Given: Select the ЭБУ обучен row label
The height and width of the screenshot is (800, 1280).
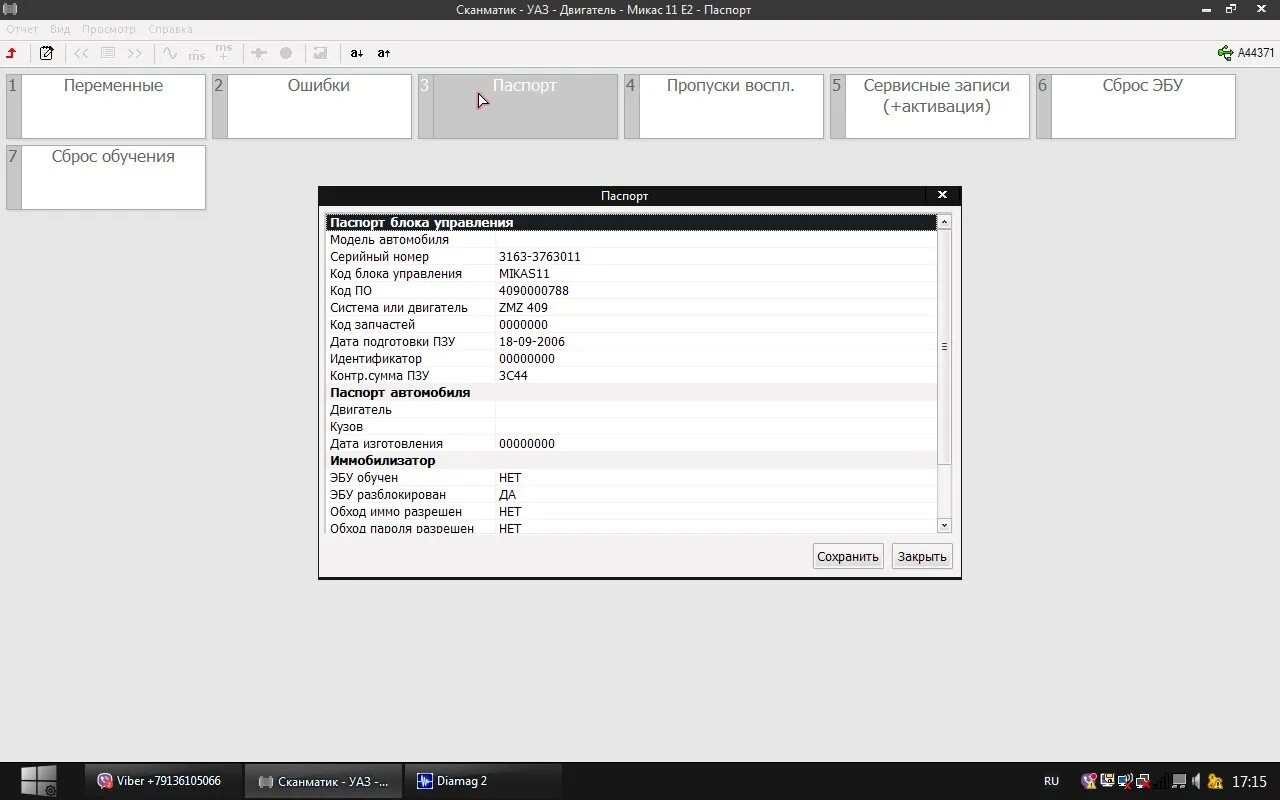Looking at the screenshot, I should [x=364, y=478].
